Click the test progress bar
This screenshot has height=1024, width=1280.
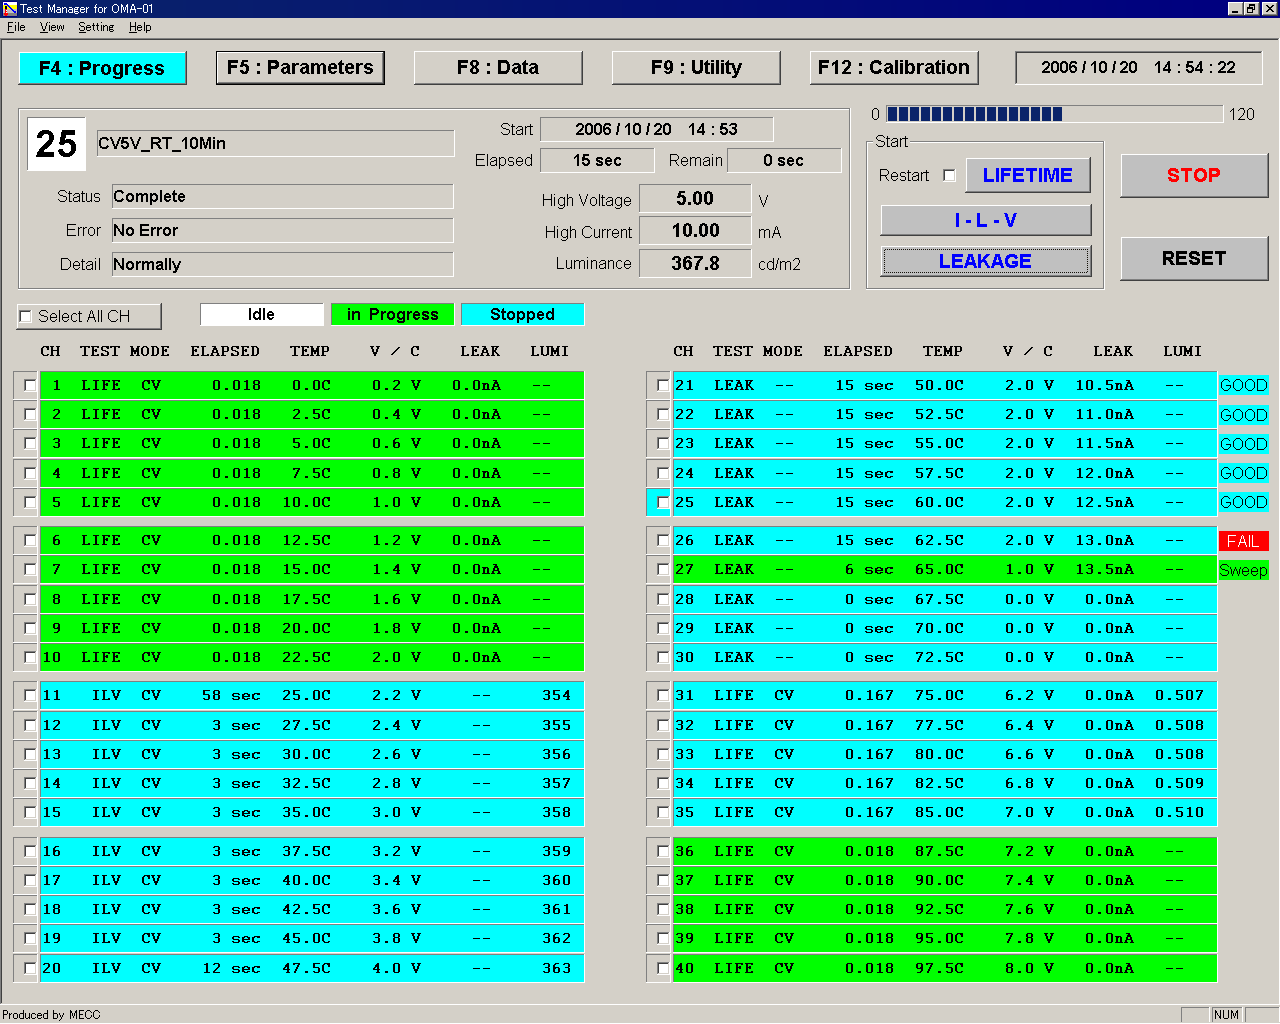pos(1054,114)
